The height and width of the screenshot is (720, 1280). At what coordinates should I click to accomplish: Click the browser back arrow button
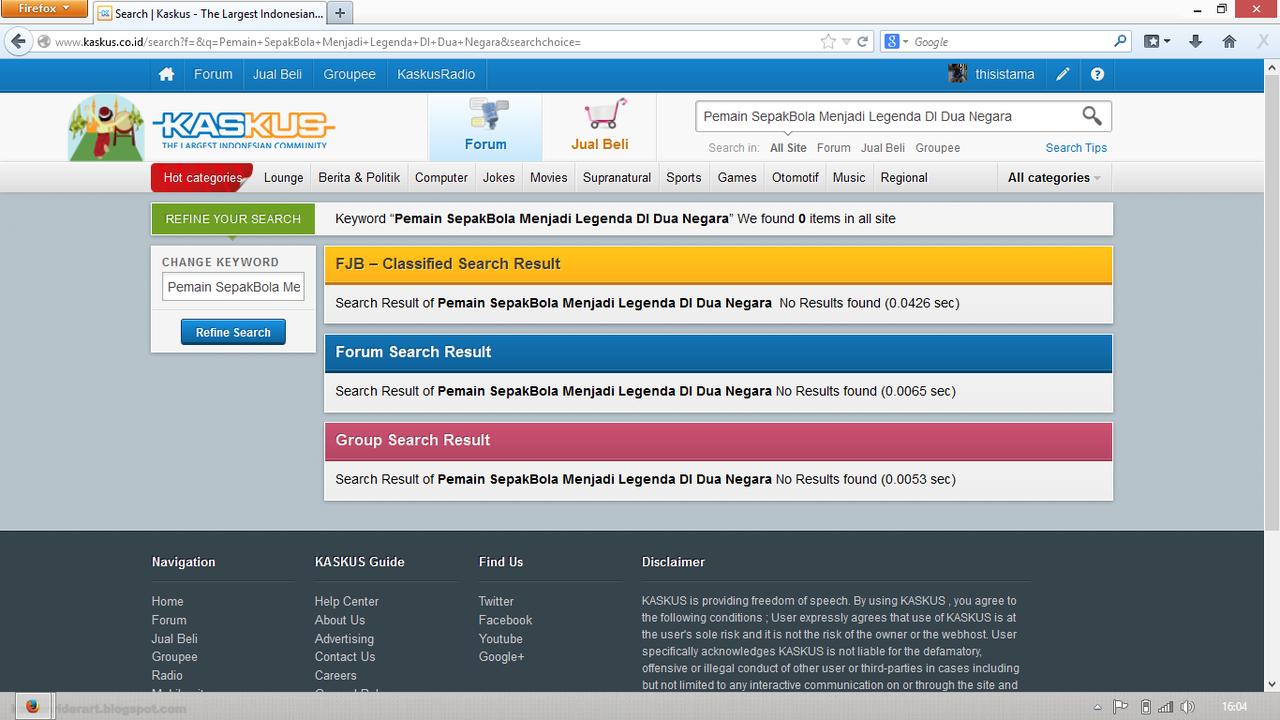click(x=17, y=42)
